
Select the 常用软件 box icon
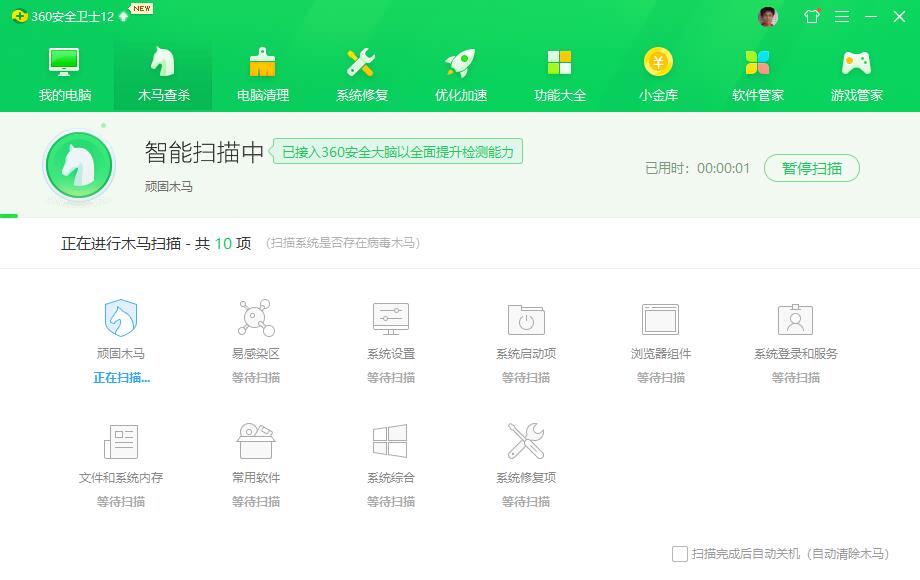point(256,442)
